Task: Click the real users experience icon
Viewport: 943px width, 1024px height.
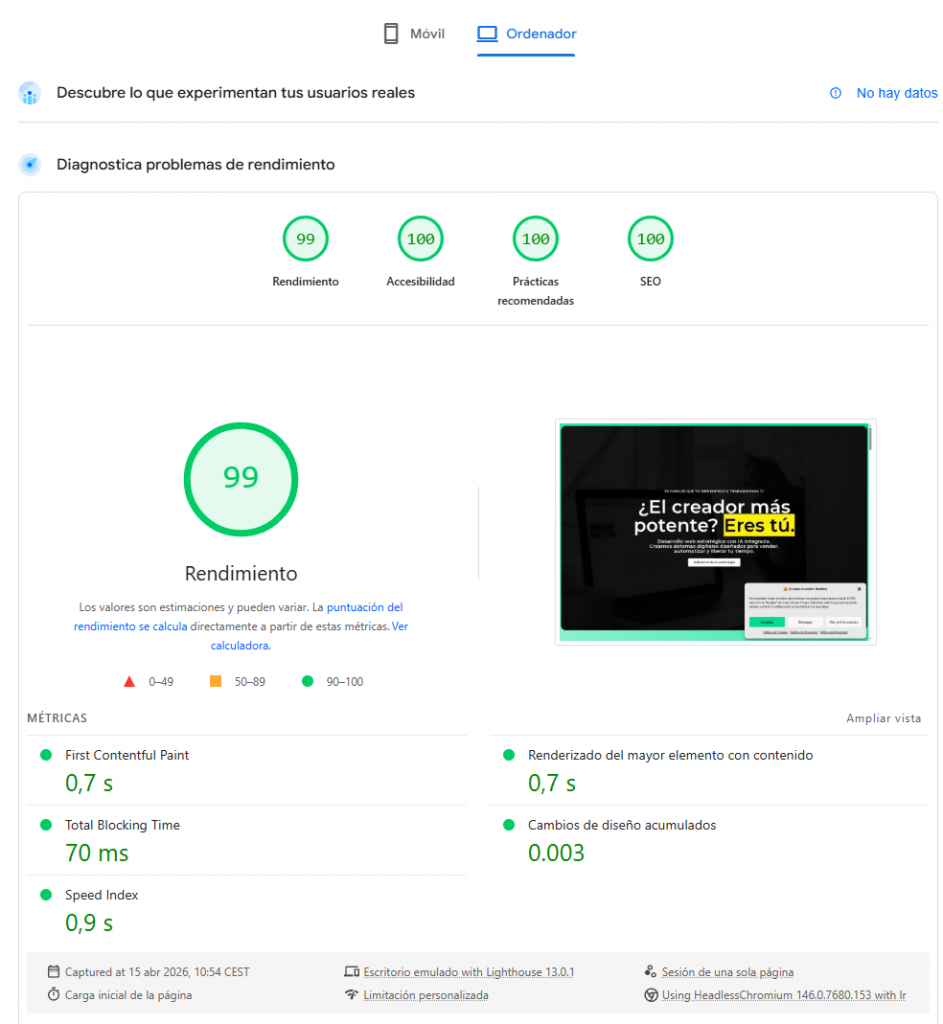Action: 30,93
